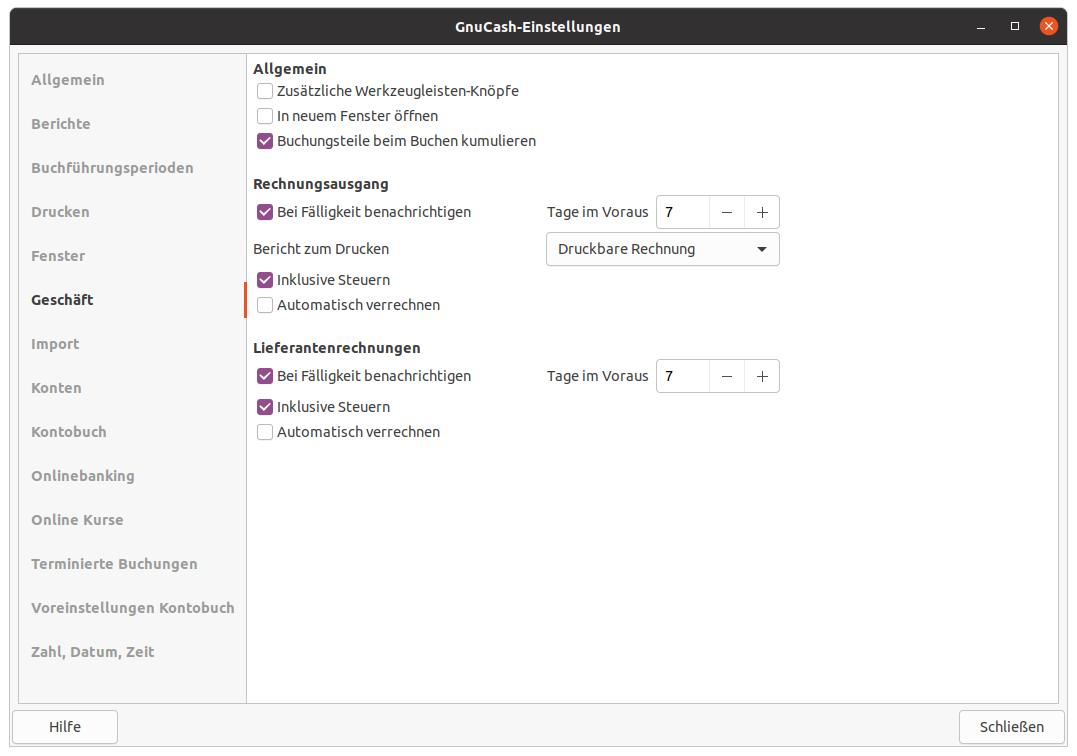The height and width of the screenshot is (756, 1077).
Task: Enable Zusätzliche Werkzeugleisten-Knöpfe checkbox
Action: click(x=265, y=91)
